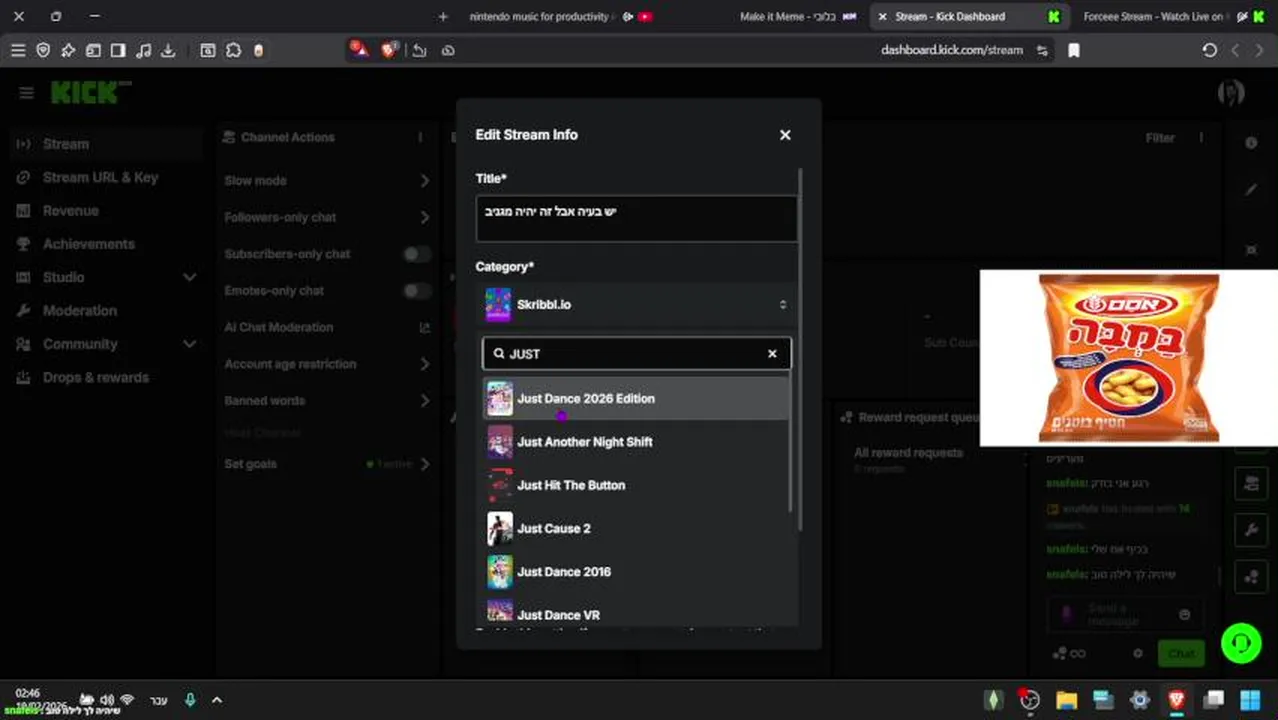Open Revenue in sidebar
1278x720 pixels.
coord(70,211)
